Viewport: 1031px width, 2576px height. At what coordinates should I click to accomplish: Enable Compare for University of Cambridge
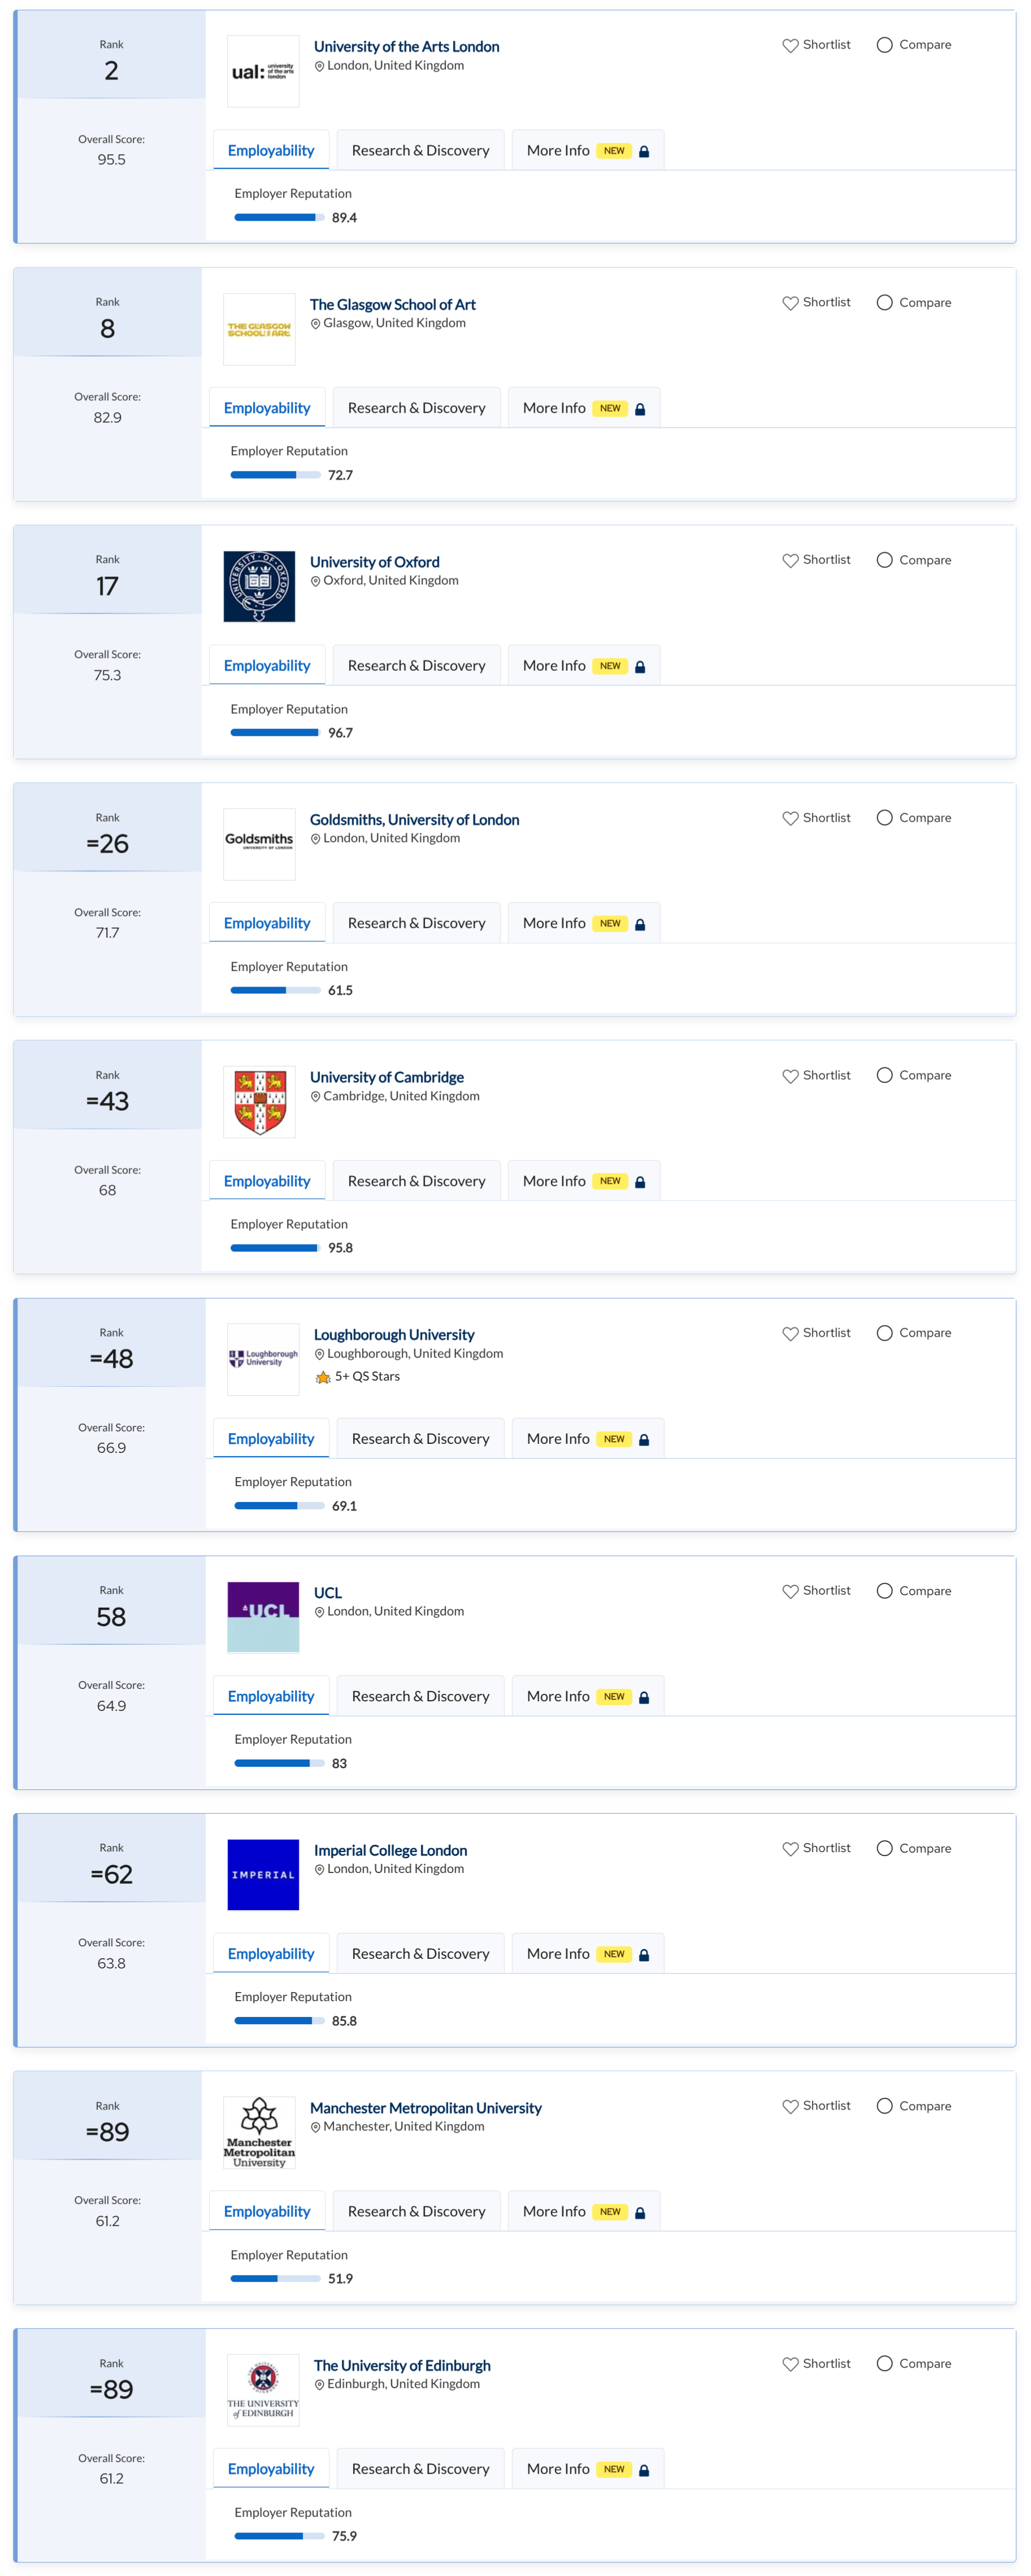(x=884, y=1075)
